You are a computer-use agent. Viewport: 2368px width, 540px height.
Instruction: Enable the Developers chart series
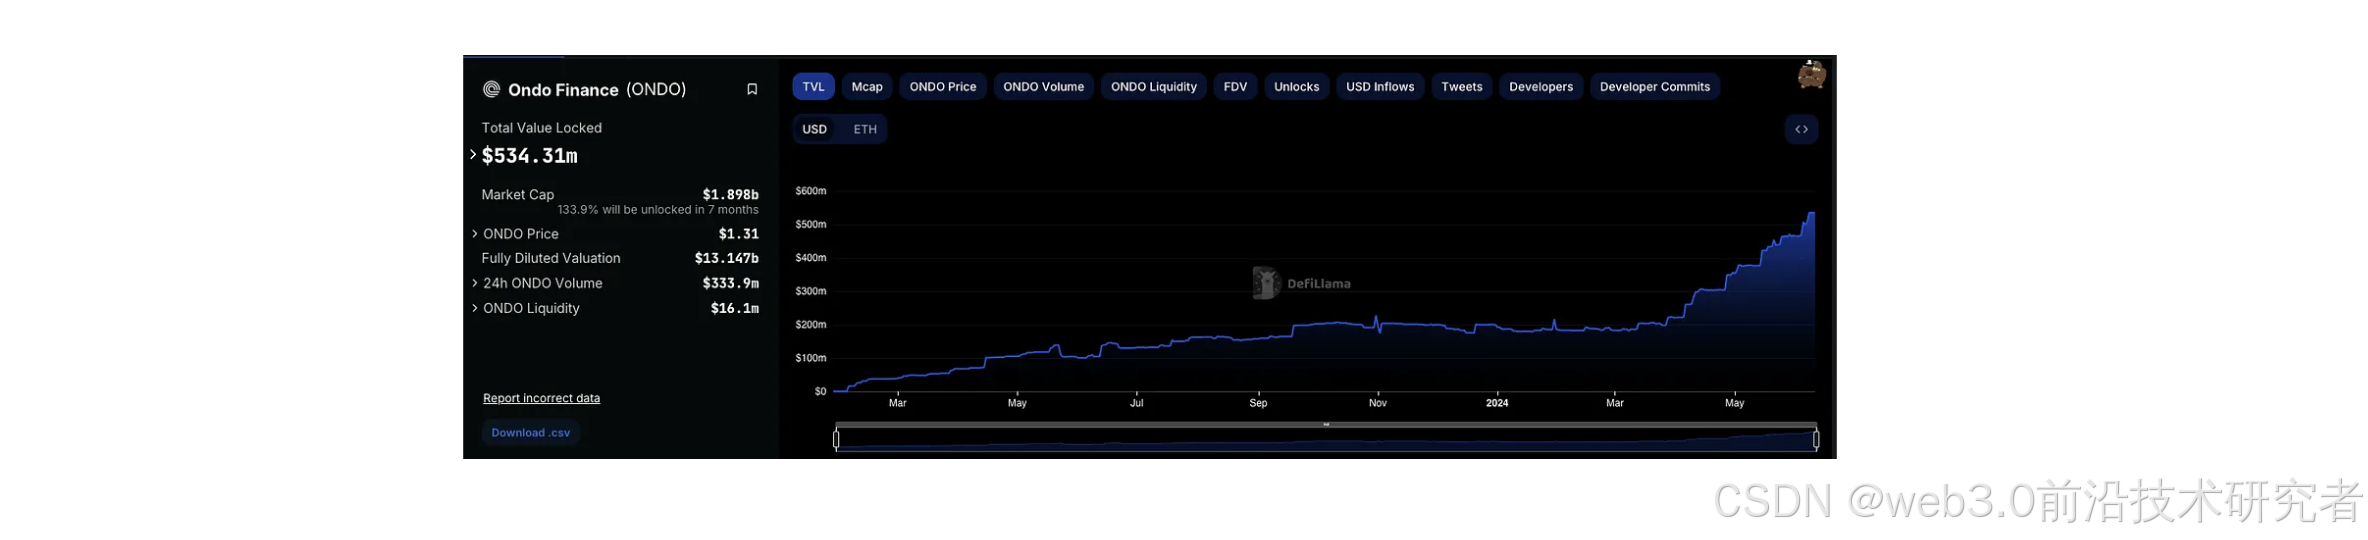[1540, 87]
